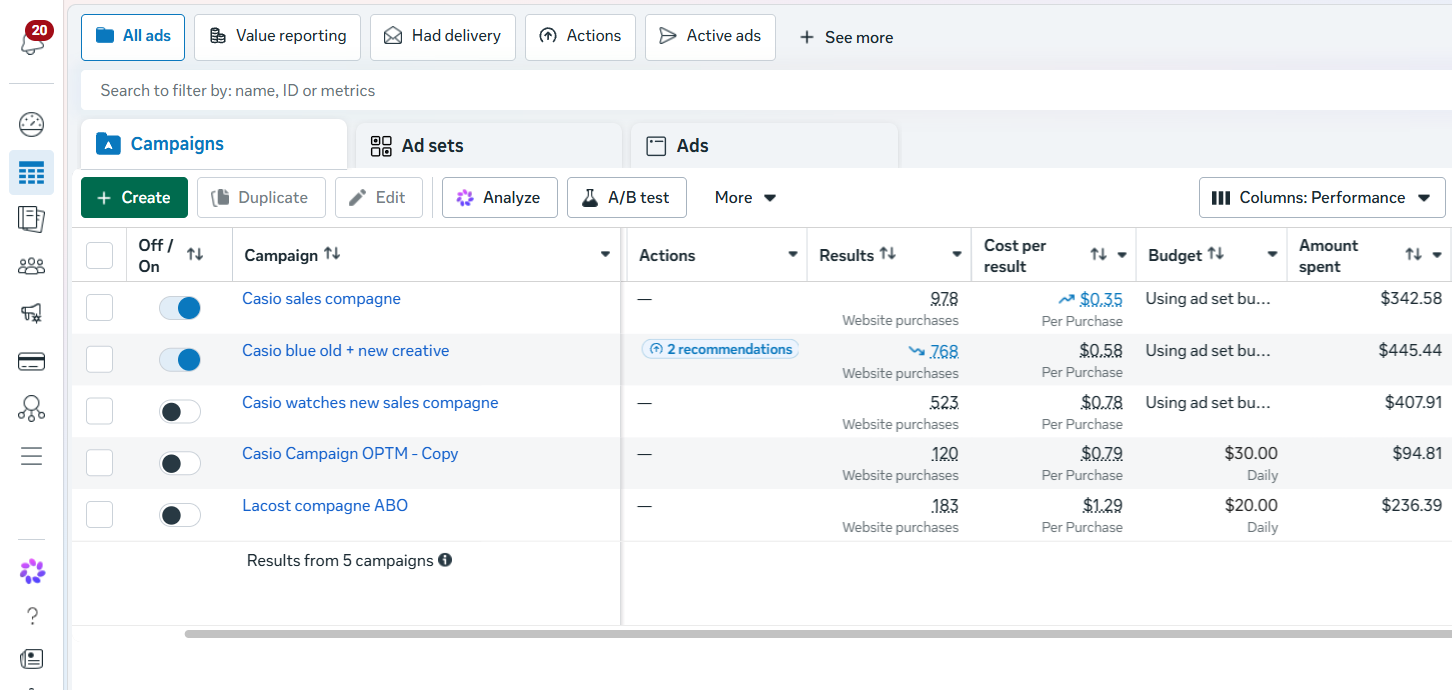Image resolution: width=1452 pixels, height=690 pixels.
Task: Turn off Casio sales compagne toggle
Action: coord(180,308)
